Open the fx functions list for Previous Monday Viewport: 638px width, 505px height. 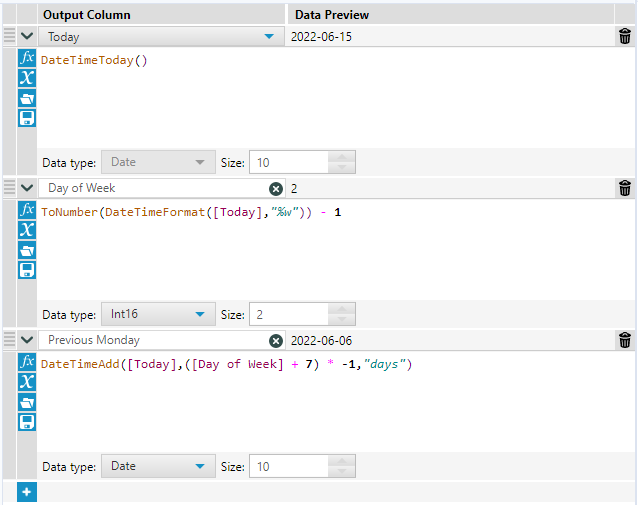(27, 361)
